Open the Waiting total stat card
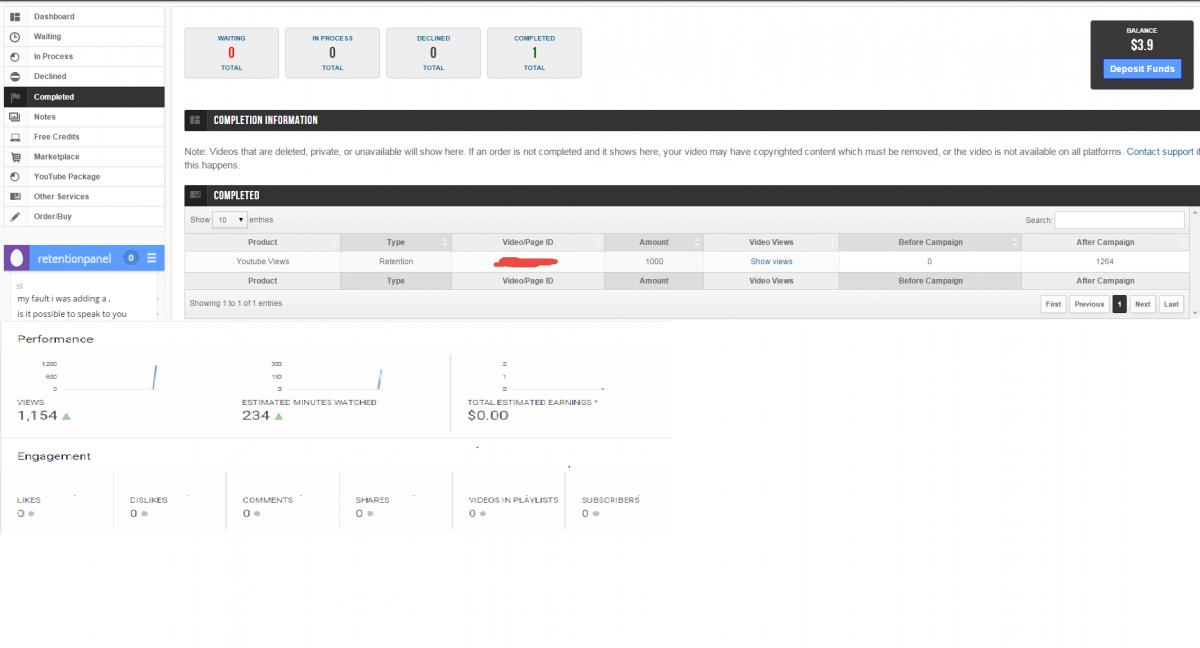This screenshot has width=1200, height=648. pyautogui.click(x=231, y=53)
